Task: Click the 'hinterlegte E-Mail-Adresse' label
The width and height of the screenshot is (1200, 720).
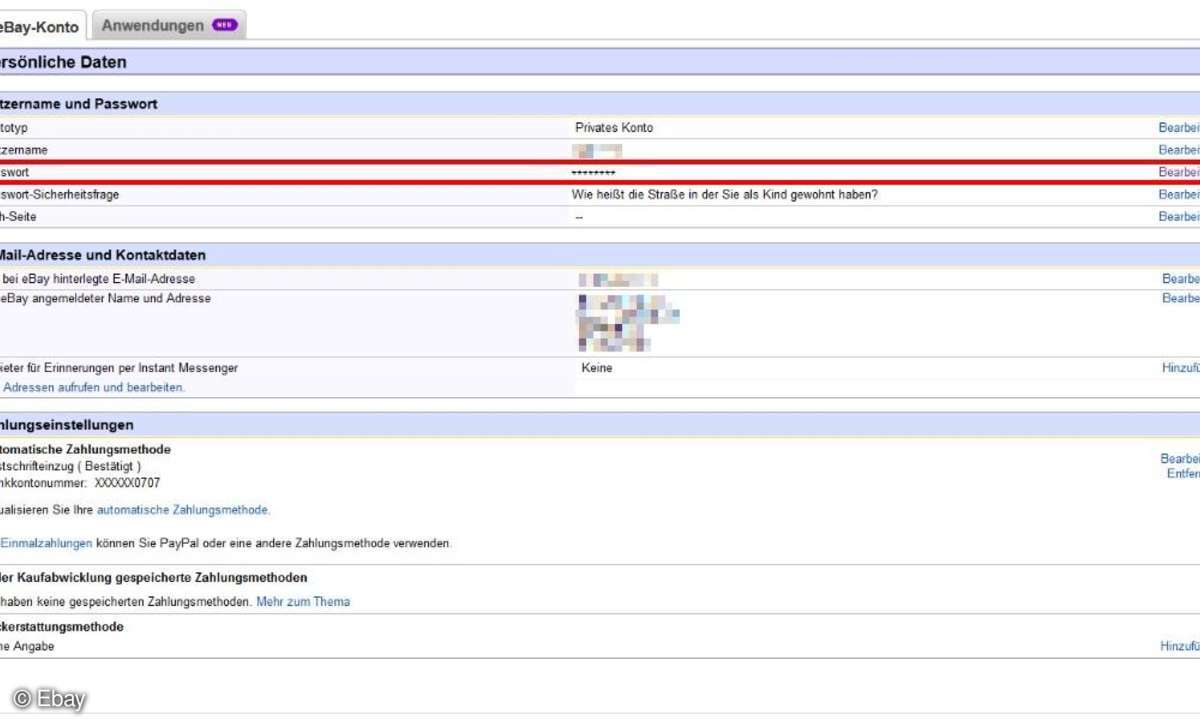Action: pos(98,279)
